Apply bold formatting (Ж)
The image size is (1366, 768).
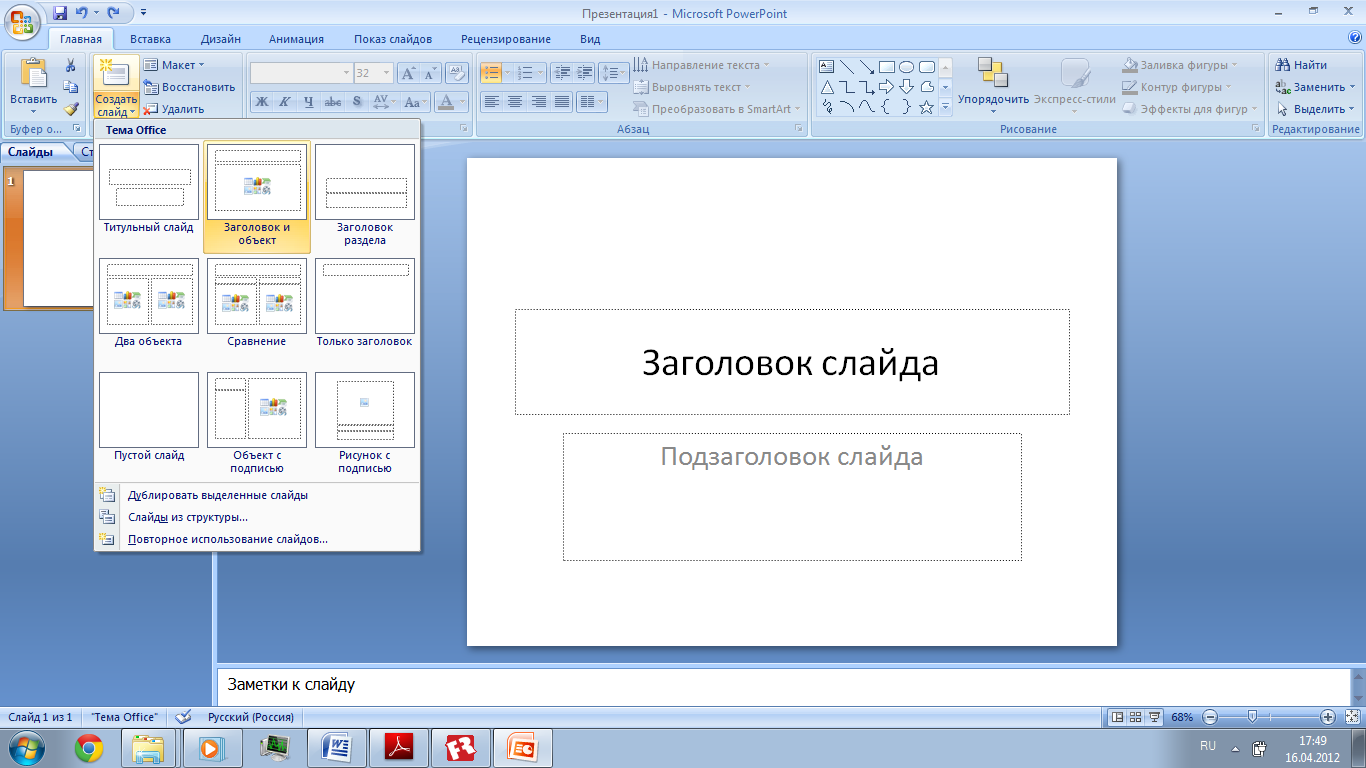[x=261, y=102]
